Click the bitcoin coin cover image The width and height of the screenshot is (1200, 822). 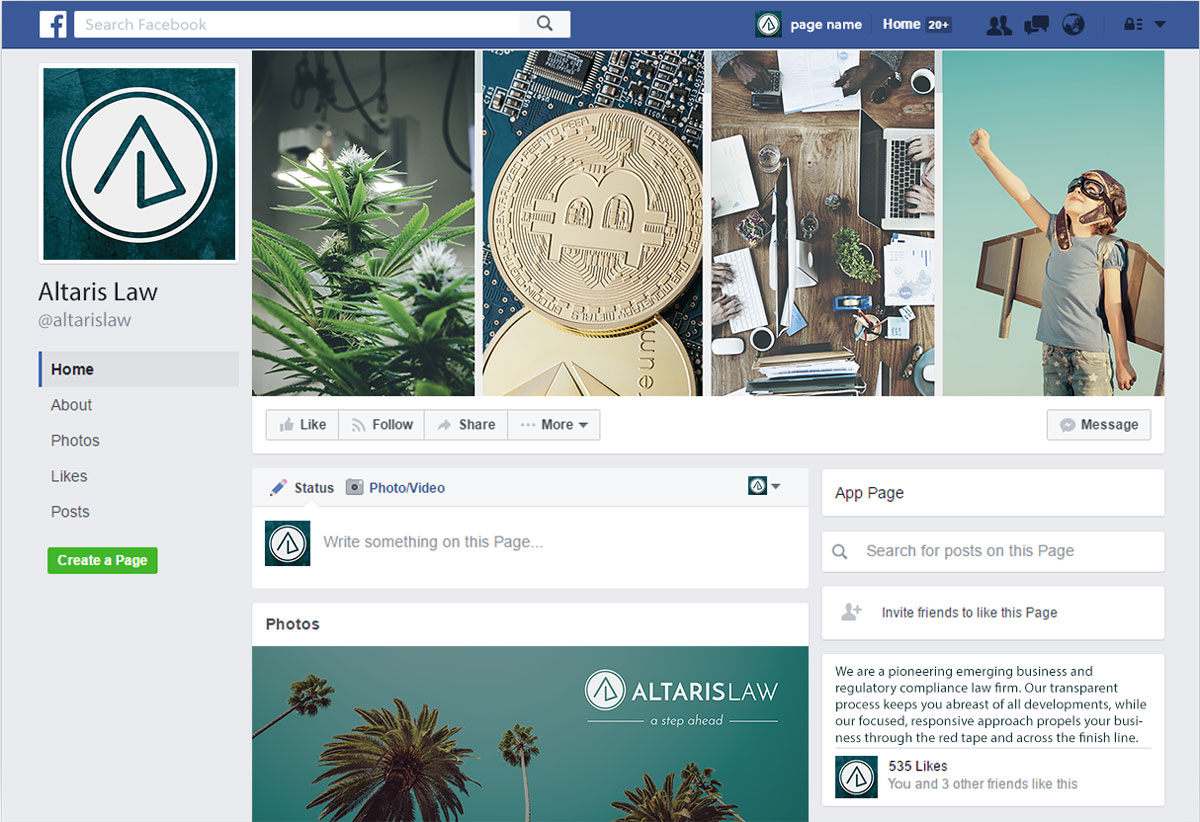tap(593, 223)
